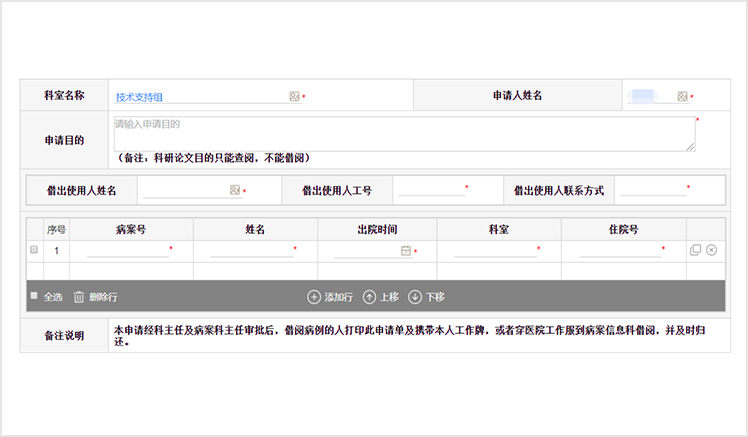Click the picker icon beside 科室名称 field
Image resolution: width=748 pixels, height=437 pixels.
click(294, 97)
